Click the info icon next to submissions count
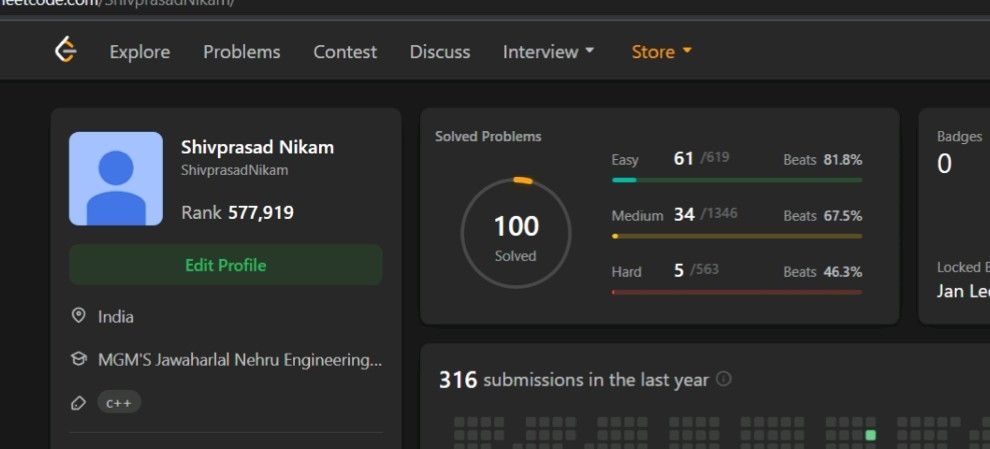The width and height of the screenshot is (990, 449). (x=724, y=380)
